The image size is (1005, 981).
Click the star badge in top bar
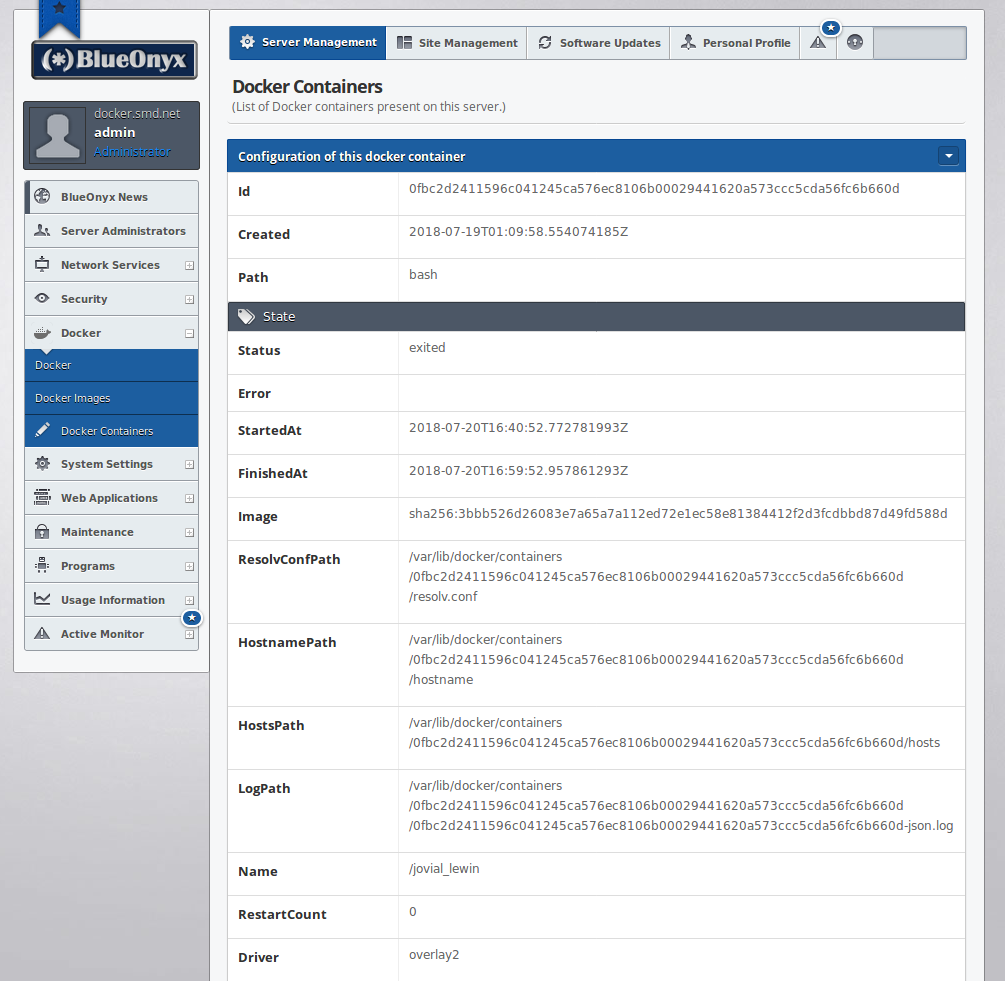click(x=831, y=28)
